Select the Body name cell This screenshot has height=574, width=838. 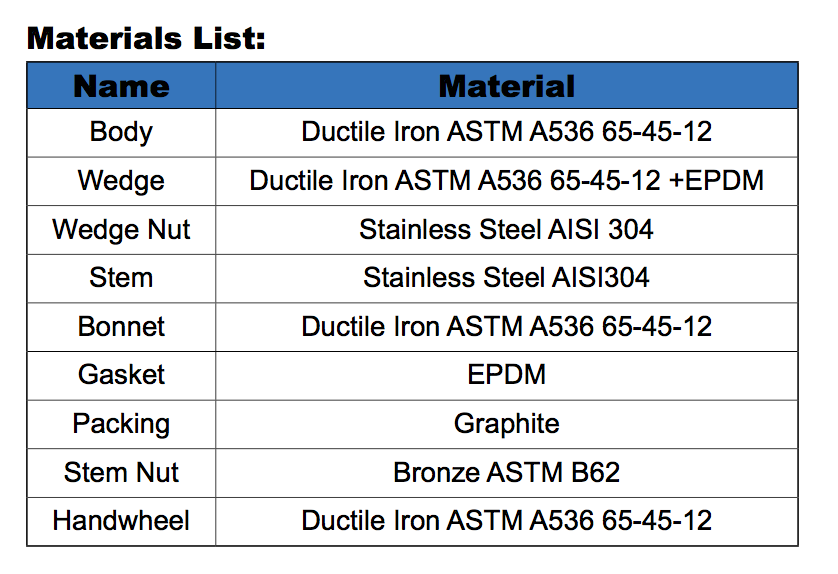click(x=121, y=132)
